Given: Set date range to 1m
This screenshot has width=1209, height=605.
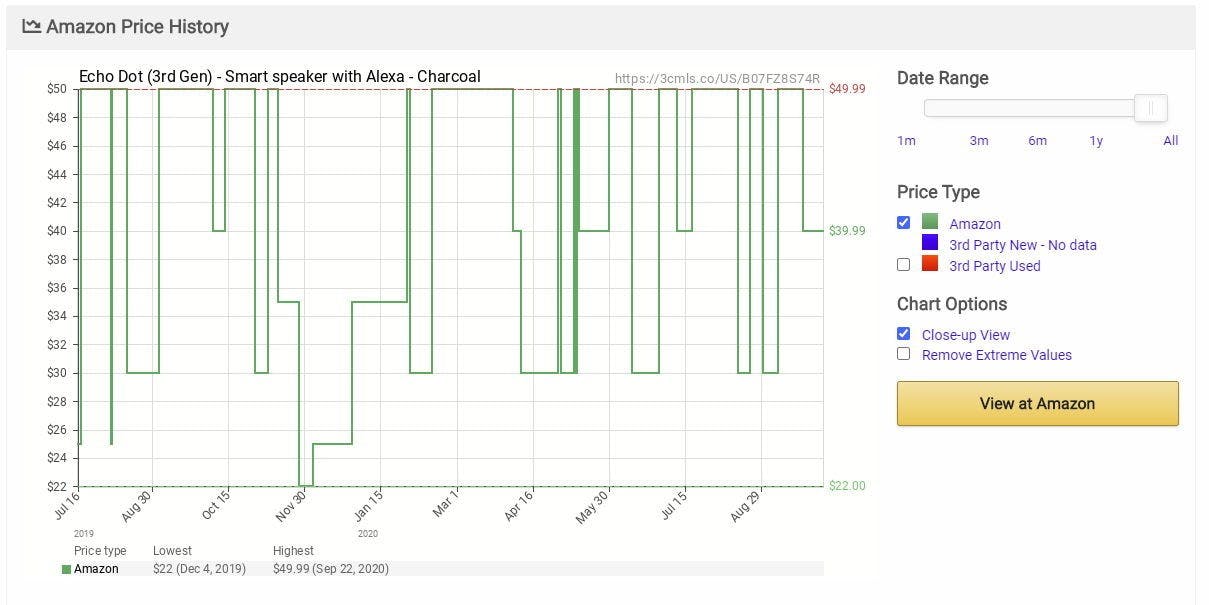Looking at the screenshot, I should coord(906,141).
